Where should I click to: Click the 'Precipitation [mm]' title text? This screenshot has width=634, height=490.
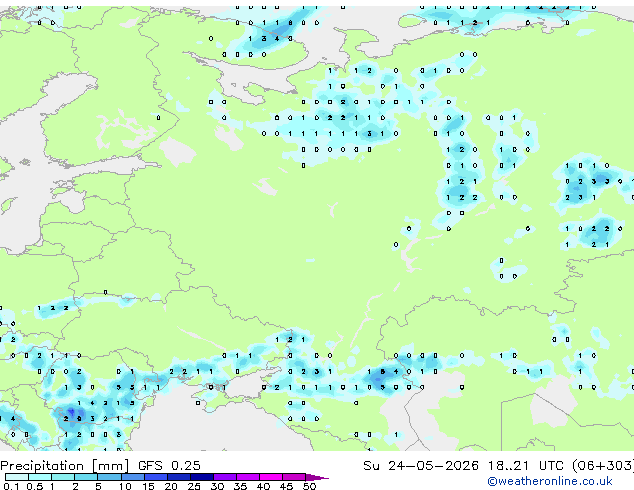64,466
